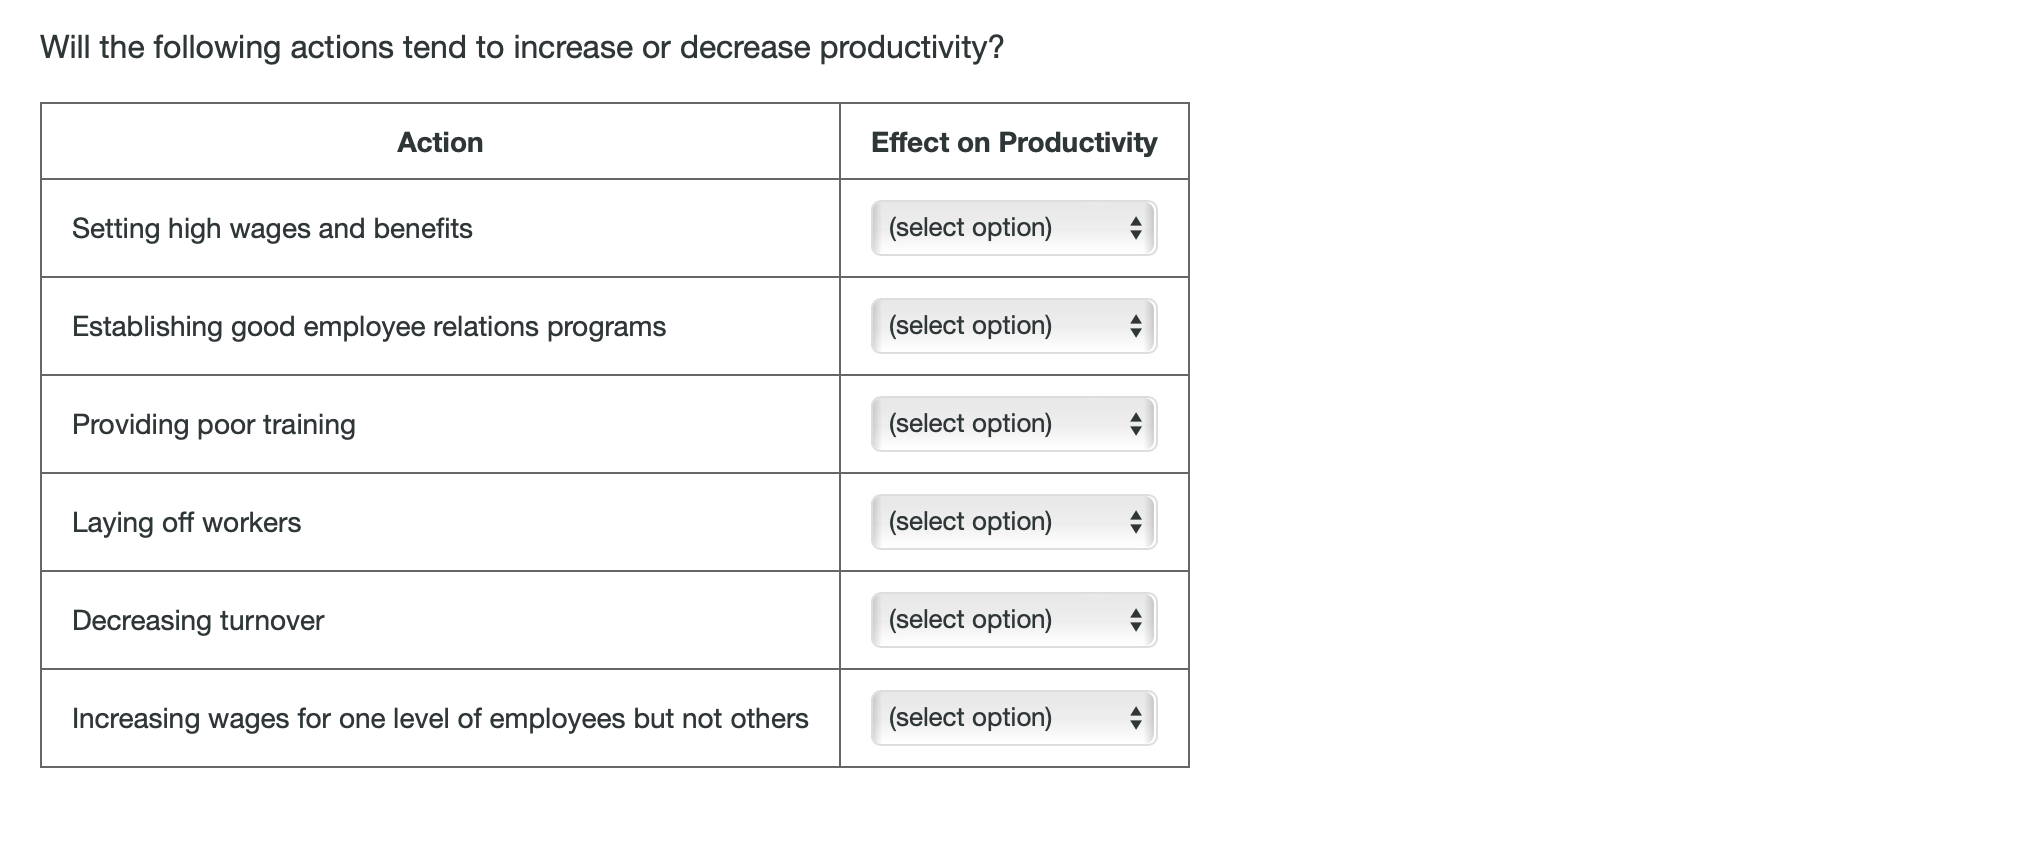Click the stepper arrows on decreasing turnover dropdown
This screenshot has width=2040, height=842.
click(x=1137, y=619)
